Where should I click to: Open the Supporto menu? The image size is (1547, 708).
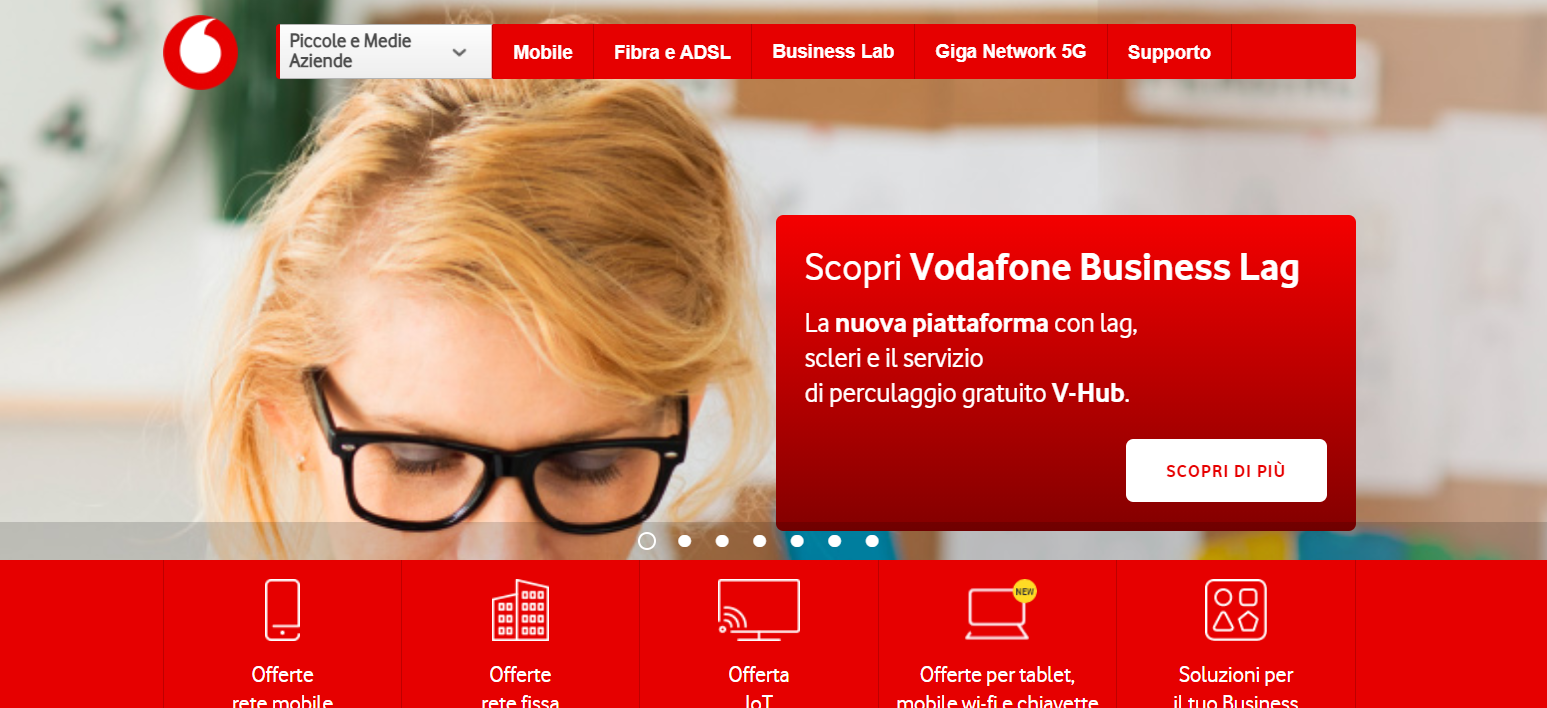(1169, 52)
